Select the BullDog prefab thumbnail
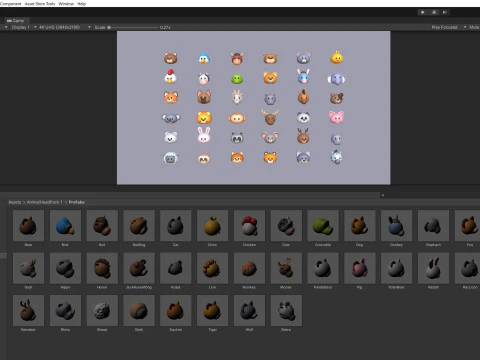Image resolution: width=480 pixels, height=360 pixels. 139,226
